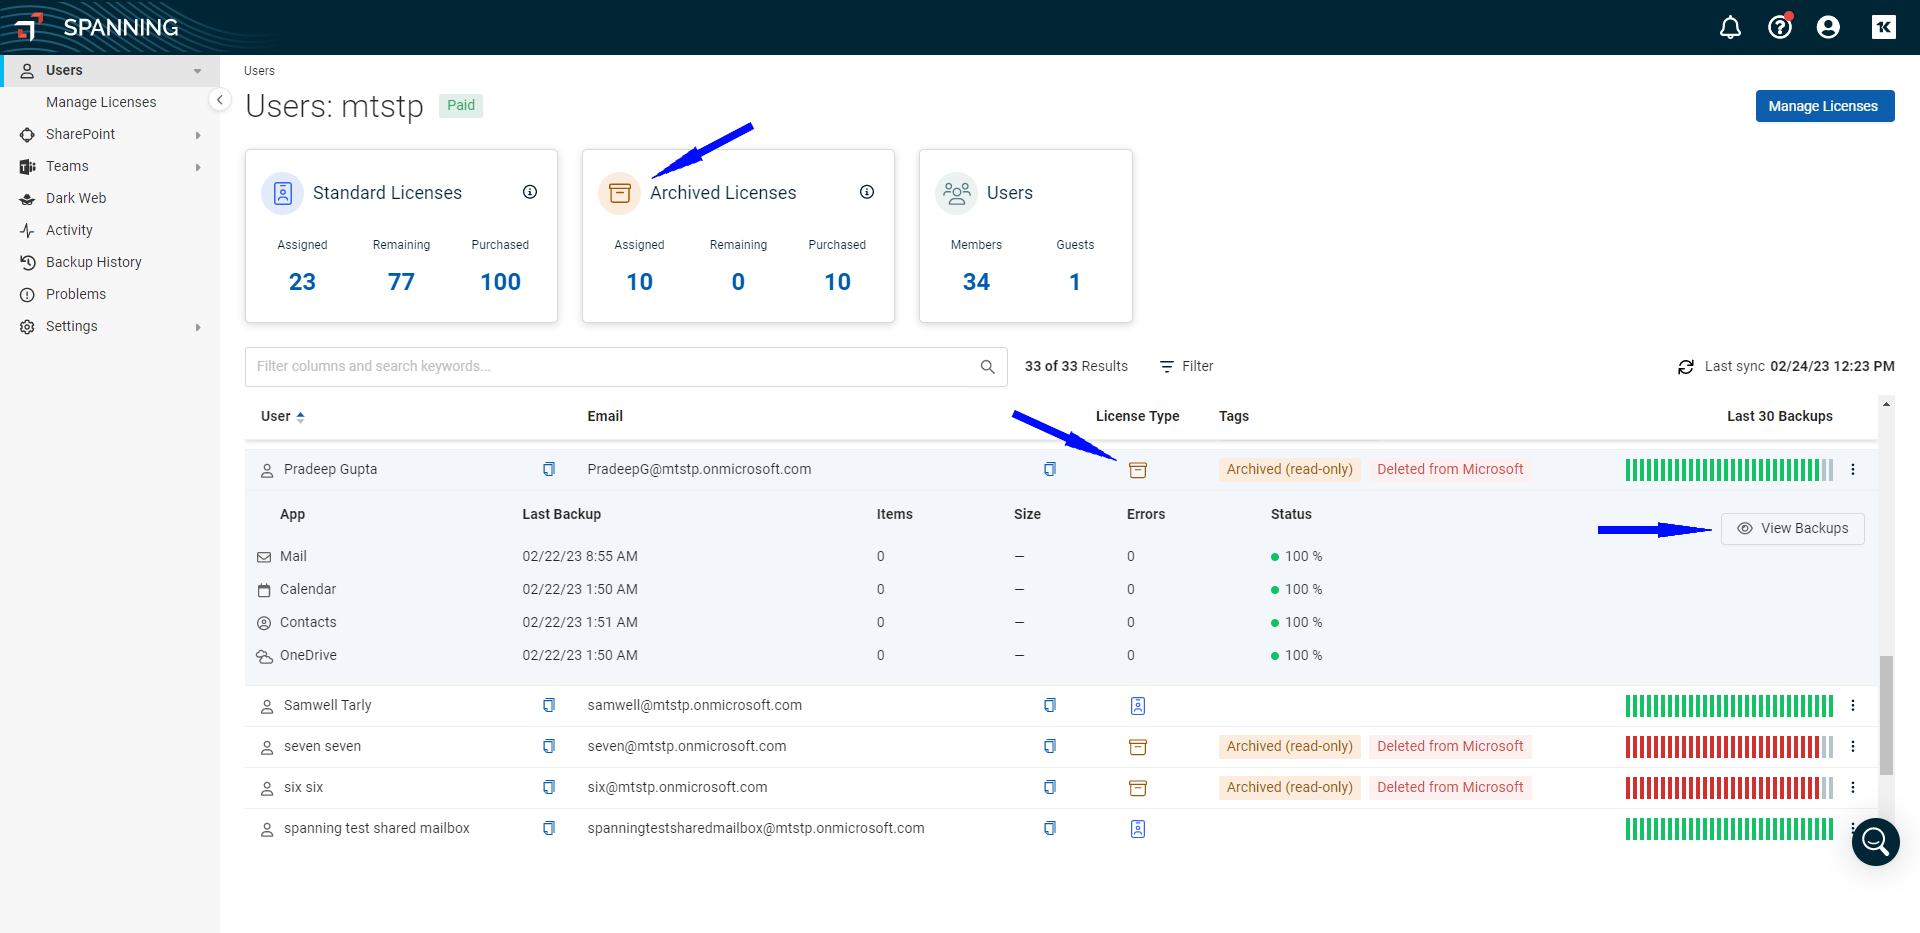Copy seven@mtstp email address
Image resolution: width=1920 pixels, height=933 pixels.
[x=1050, y=746]
